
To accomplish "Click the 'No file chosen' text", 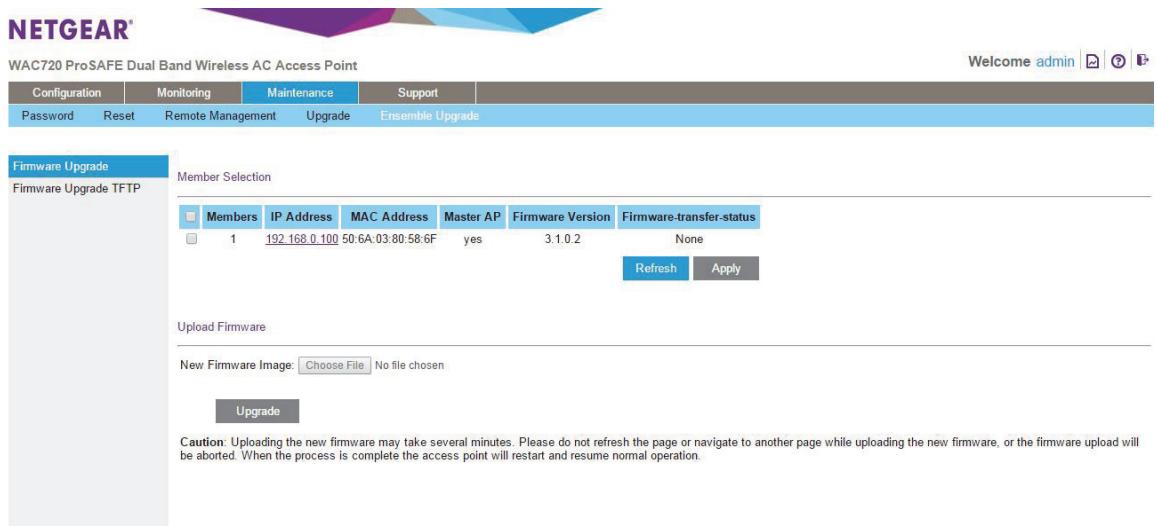I will coord(409,365).
